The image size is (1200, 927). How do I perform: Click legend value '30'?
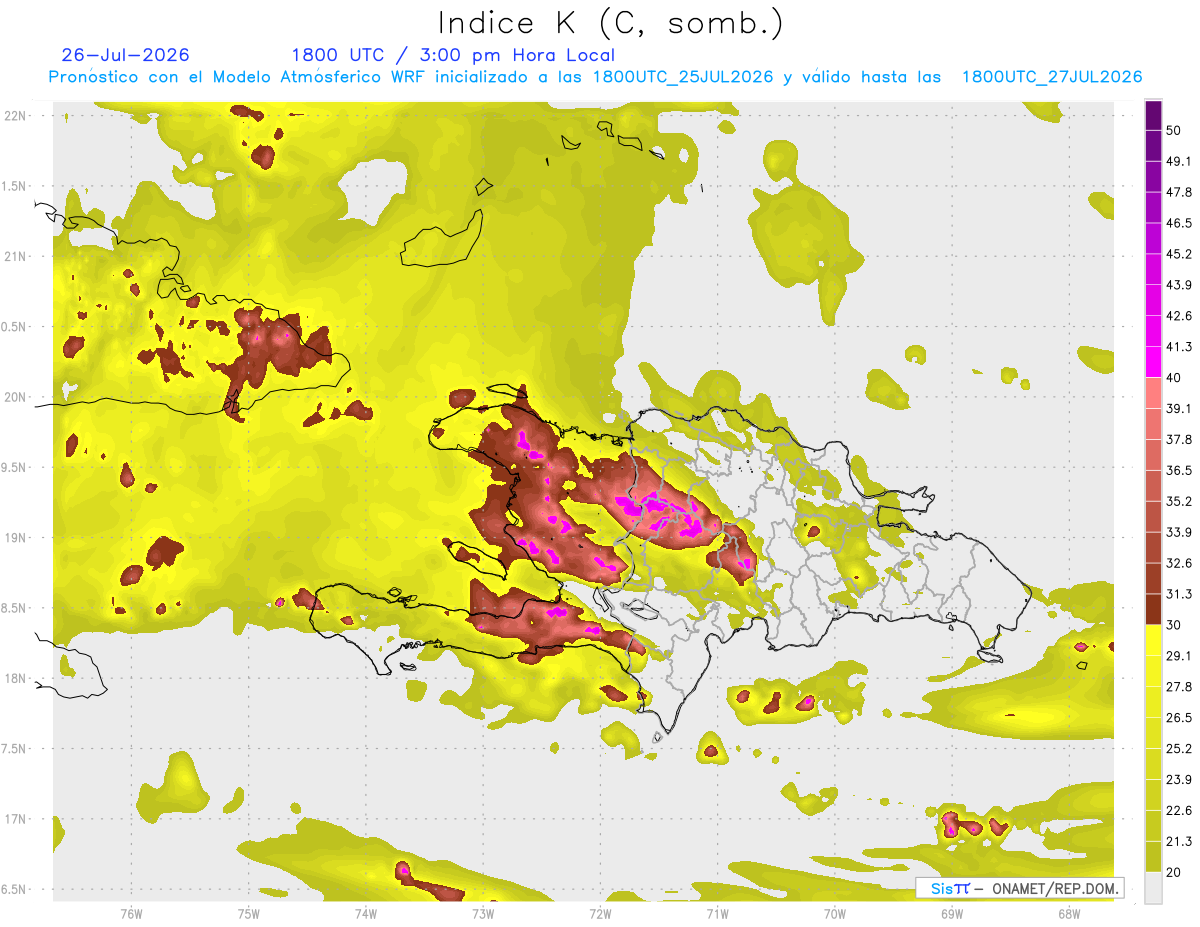point(1174,625)
